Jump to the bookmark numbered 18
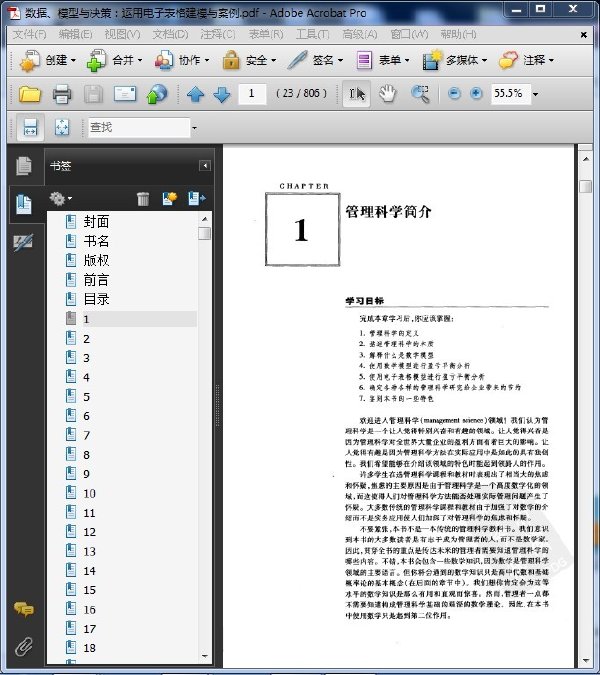Viewport: 600px width, 675px height. pos(90,648)
